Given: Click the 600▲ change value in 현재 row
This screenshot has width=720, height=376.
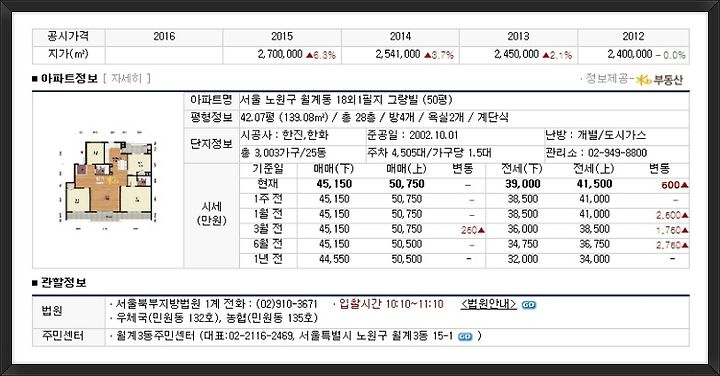Looking at the screenshot, I should 675,185.
